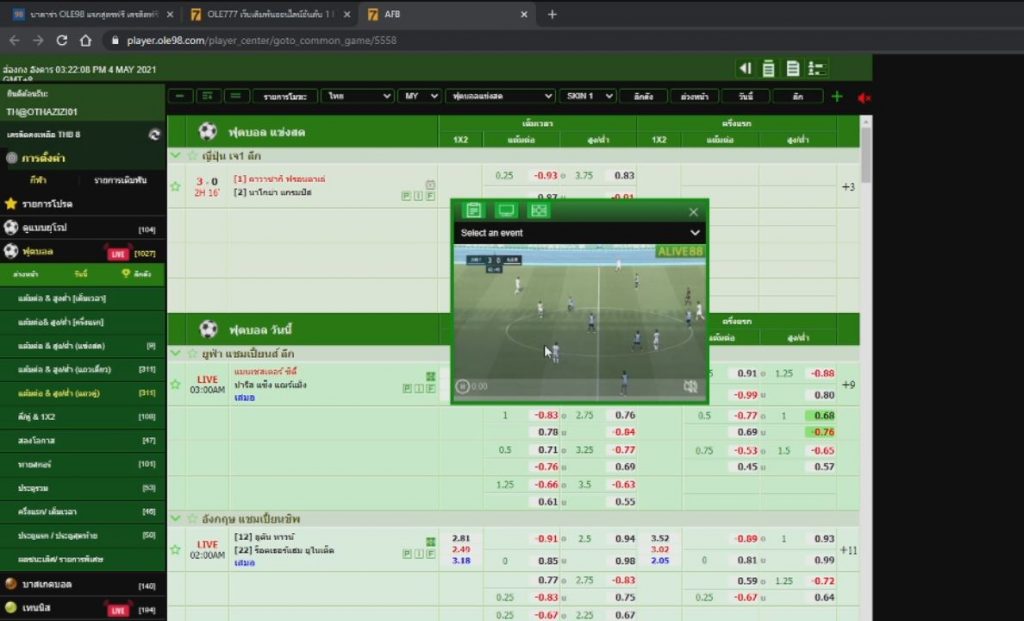This screenshot has width=1024, height=621.
Task: Open สองโอกาส [47] in the sidebar
Action: point(82,440)
